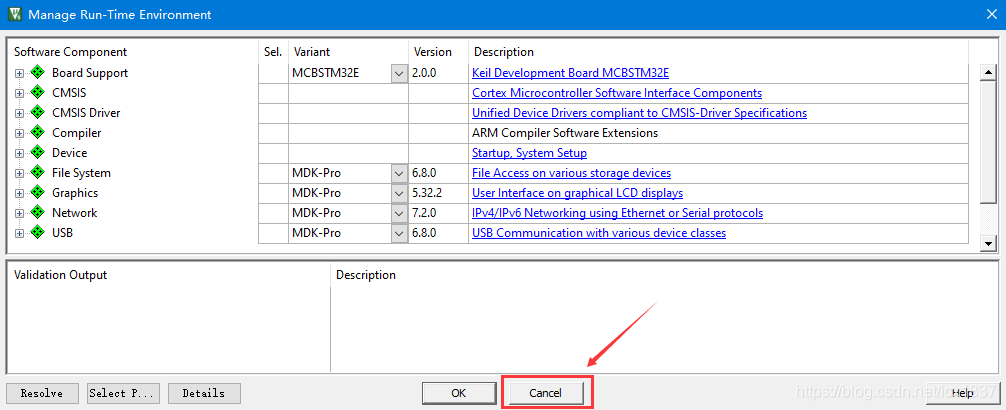Image resolution: width=1006 pixels, height=410 pixels.
Task: Expand the Compiler tree node
Action: 19,133
